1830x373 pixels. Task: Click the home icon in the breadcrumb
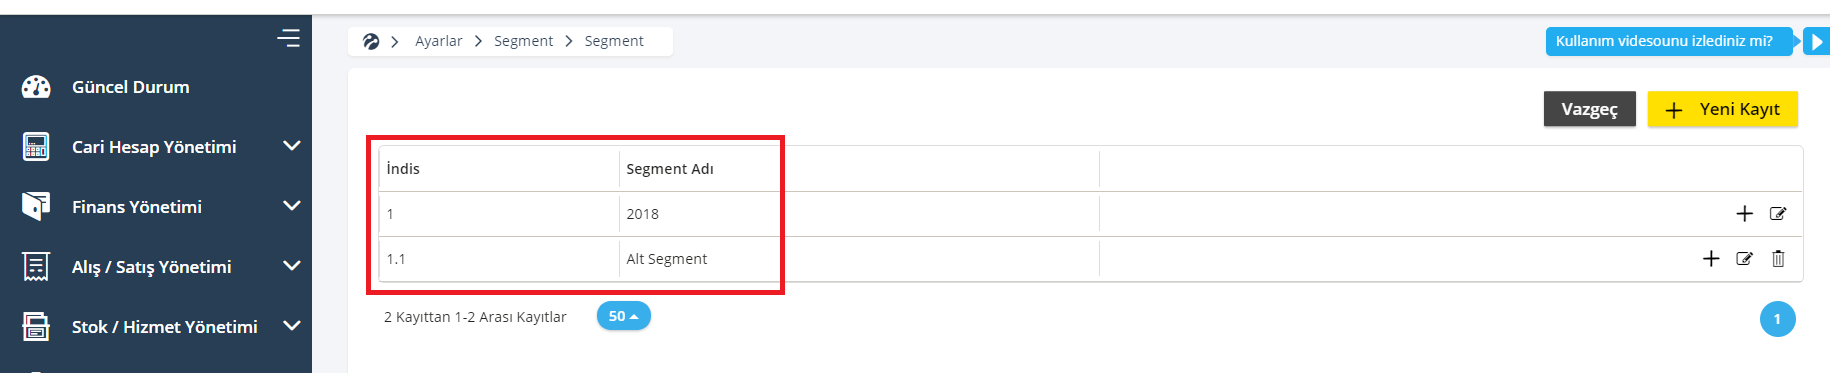tap(371, 41)
